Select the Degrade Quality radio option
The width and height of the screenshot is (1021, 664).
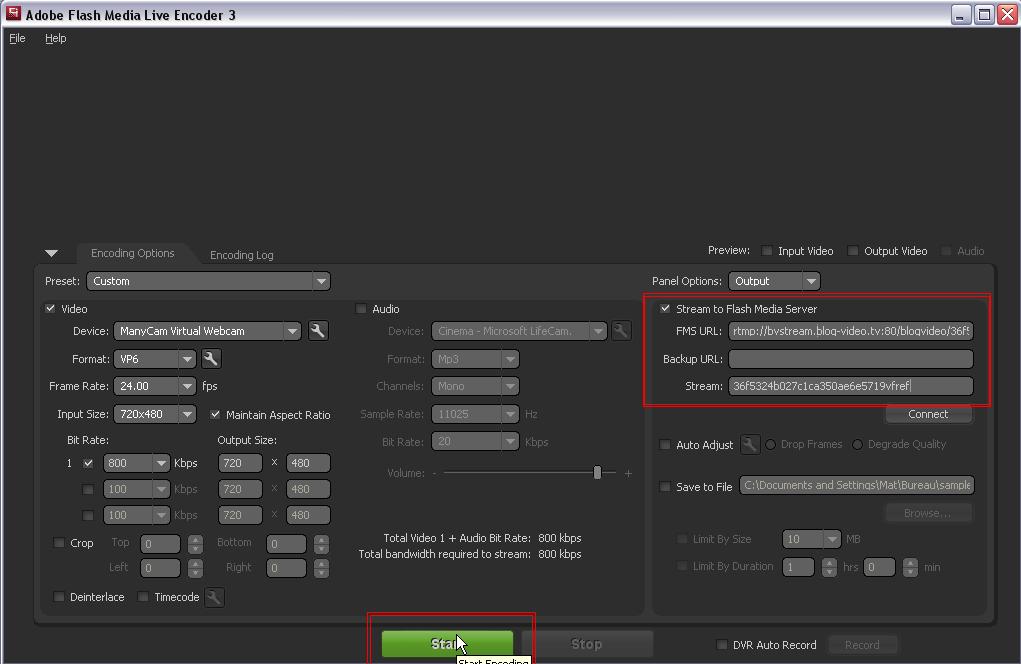click(858, 445)
